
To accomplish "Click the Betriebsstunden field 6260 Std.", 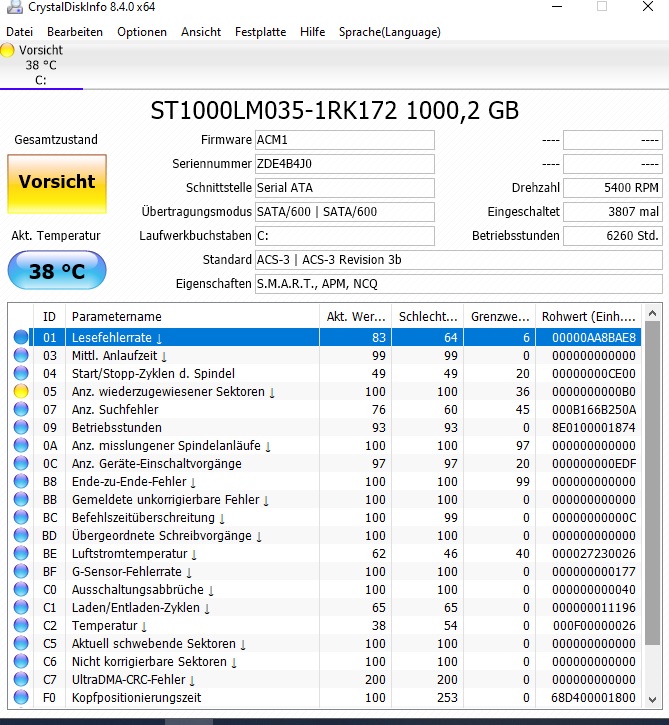I will coord(613,236).
